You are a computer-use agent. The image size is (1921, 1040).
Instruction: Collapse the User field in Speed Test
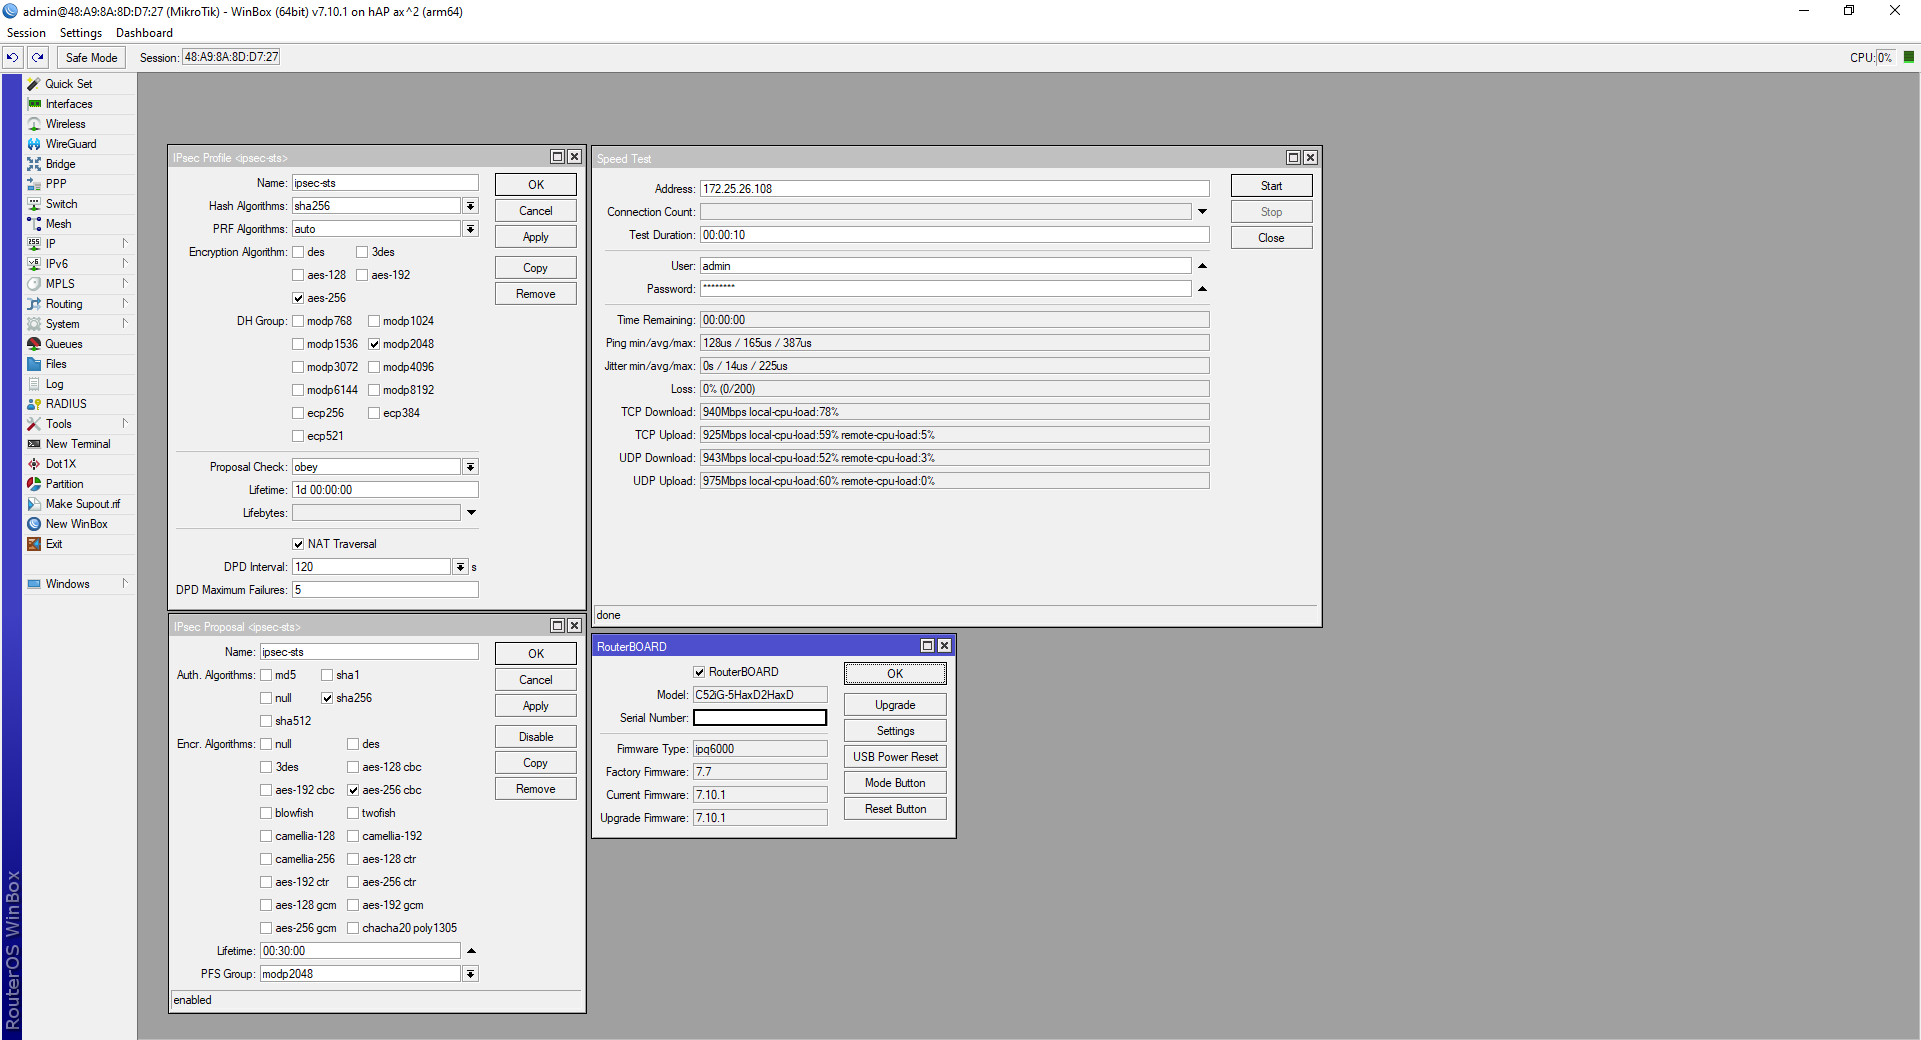(1202, 266)
